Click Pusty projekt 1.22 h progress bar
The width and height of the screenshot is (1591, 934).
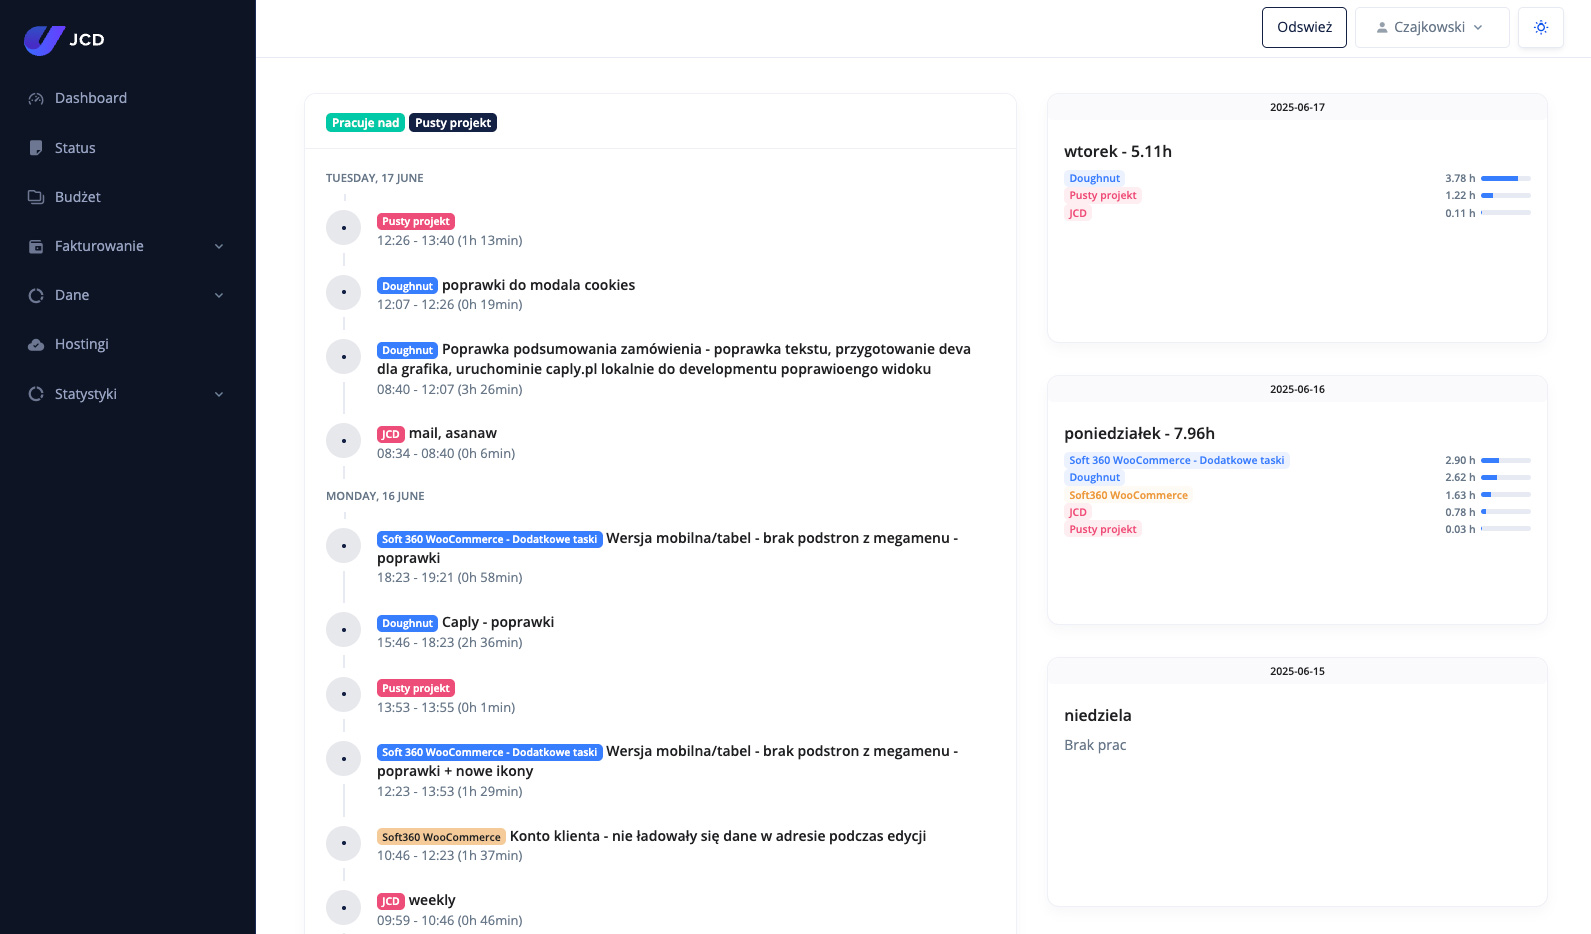[1505, 195]
